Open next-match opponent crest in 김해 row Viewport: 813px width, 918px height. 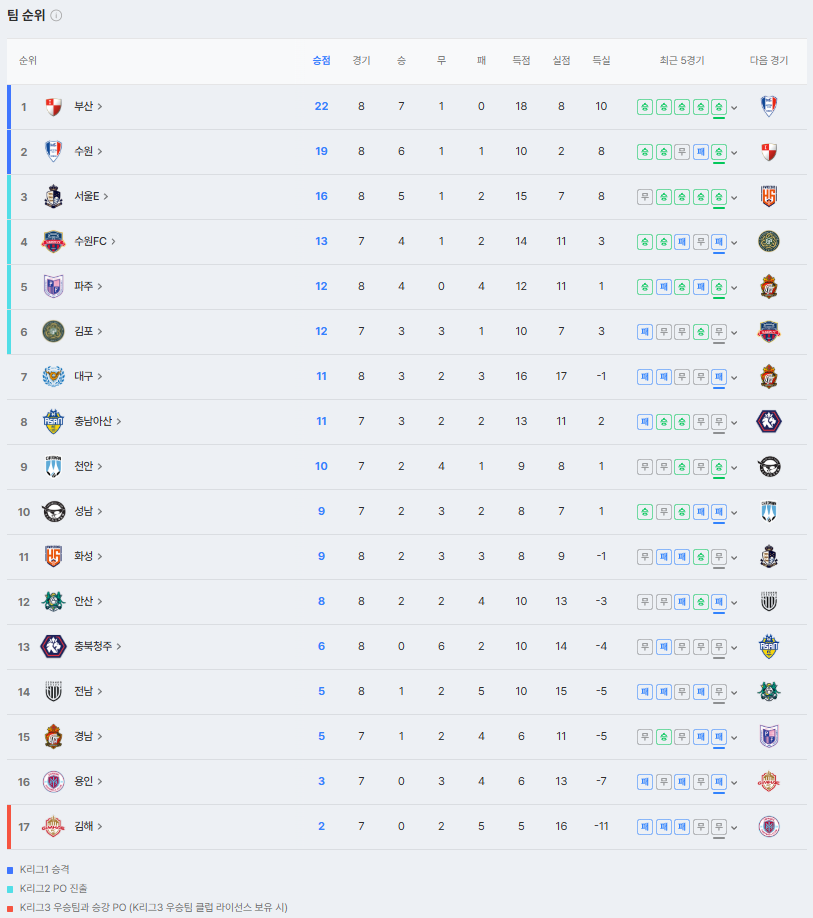(769, 826)
